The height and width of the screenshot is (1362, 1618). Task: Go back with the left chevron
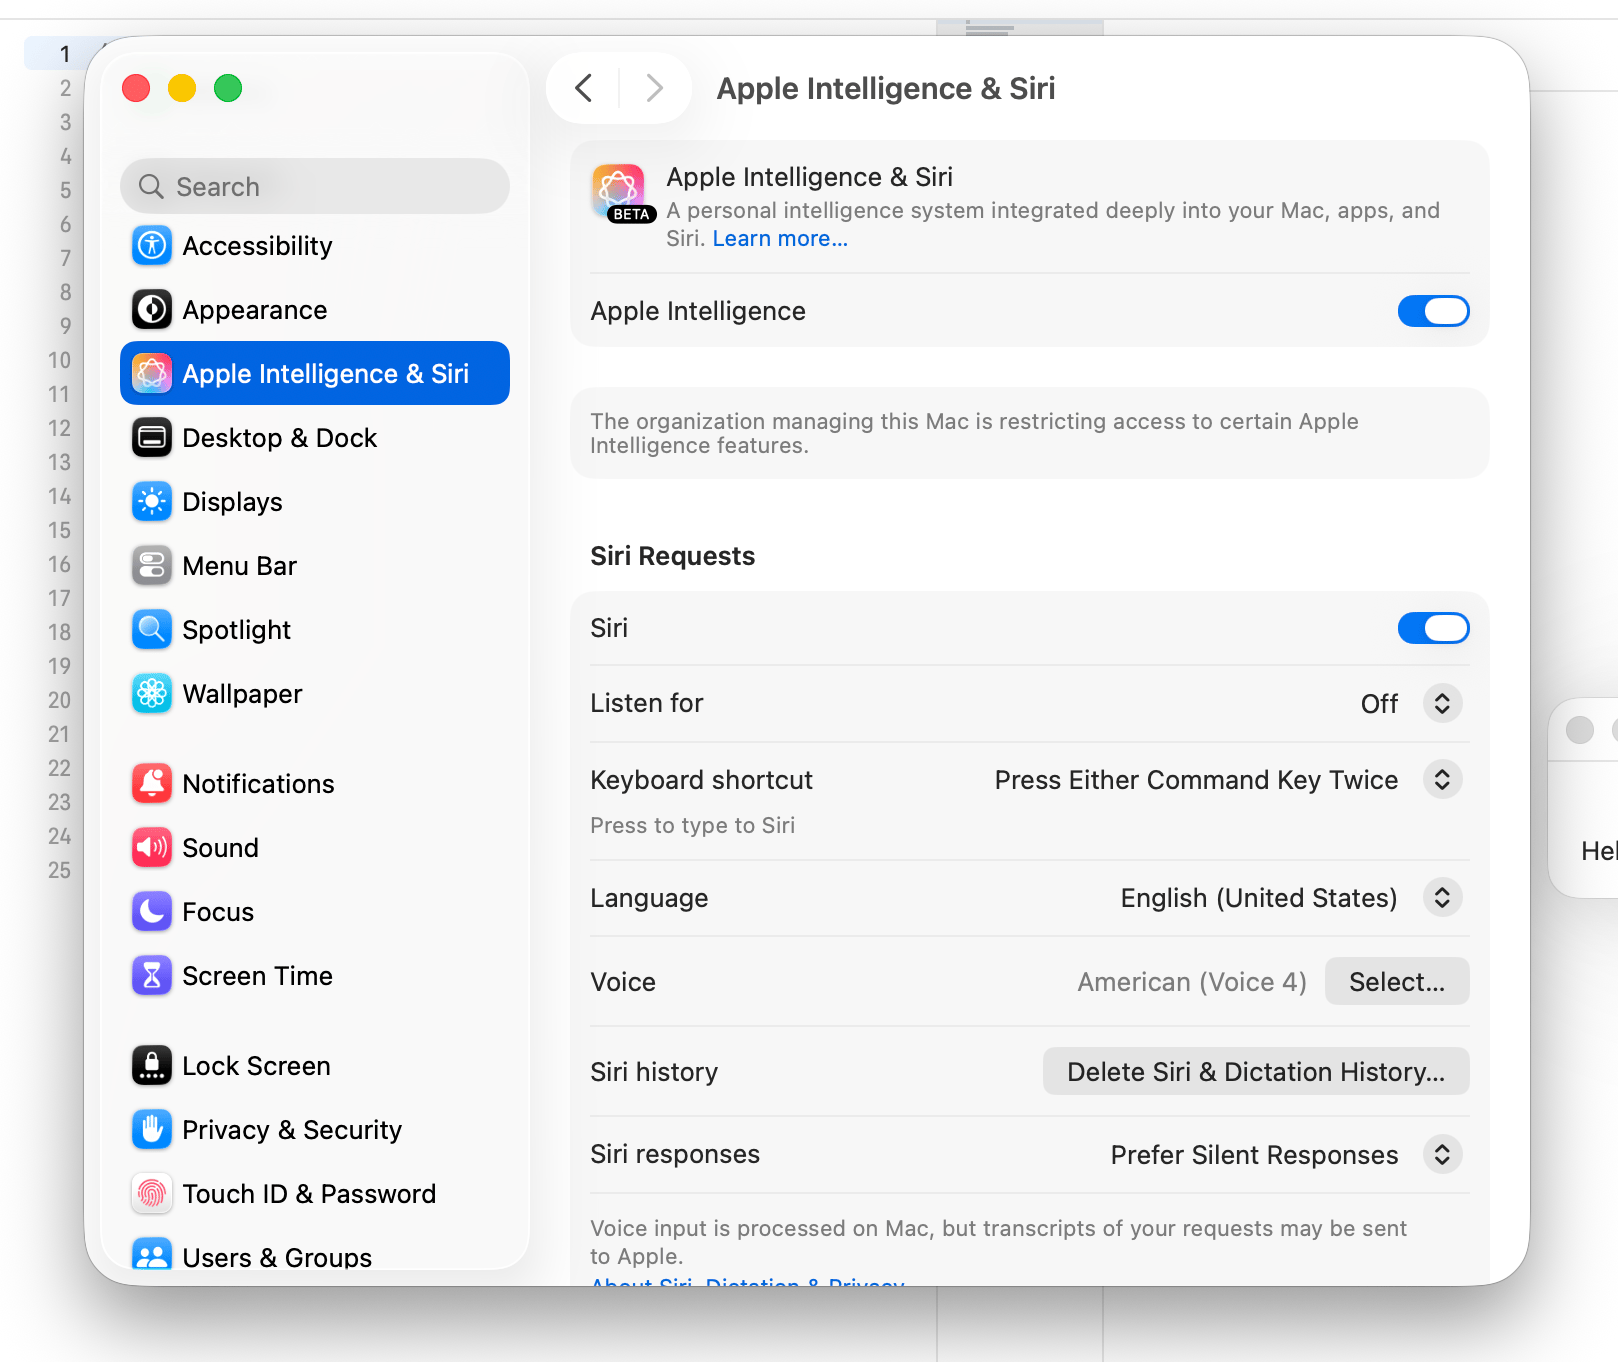point(584,88)
